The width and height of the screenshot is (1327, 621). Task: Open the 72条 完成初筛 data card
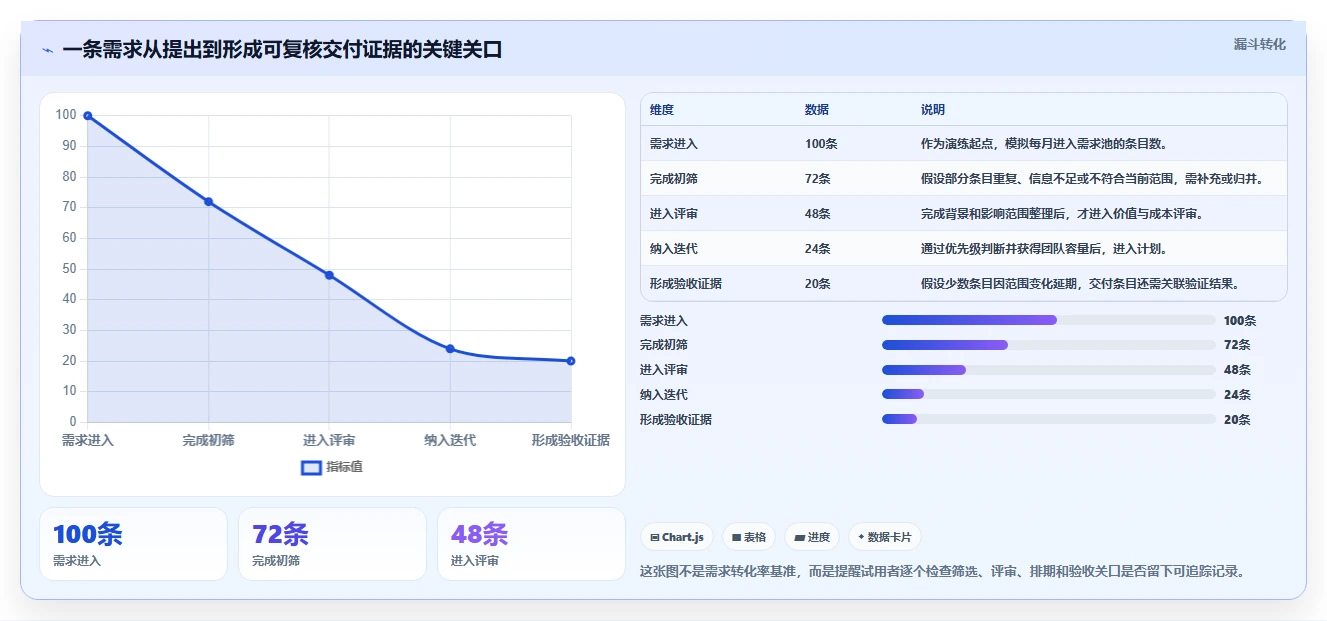pyautogui.click(x=332, y=544)
